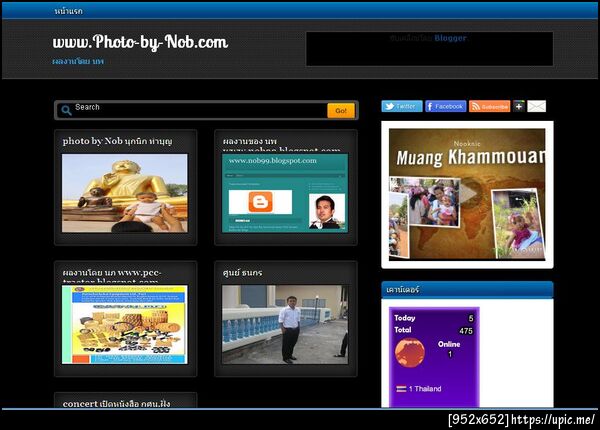This screenshot has width=600, height=430.
Task: Open the nob99.blogspot.com screenshot thumbnail
Action: click(x=285, y=193)
